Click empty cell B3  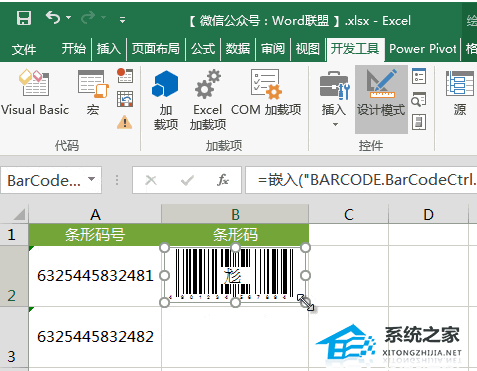(x=235, y=337)
